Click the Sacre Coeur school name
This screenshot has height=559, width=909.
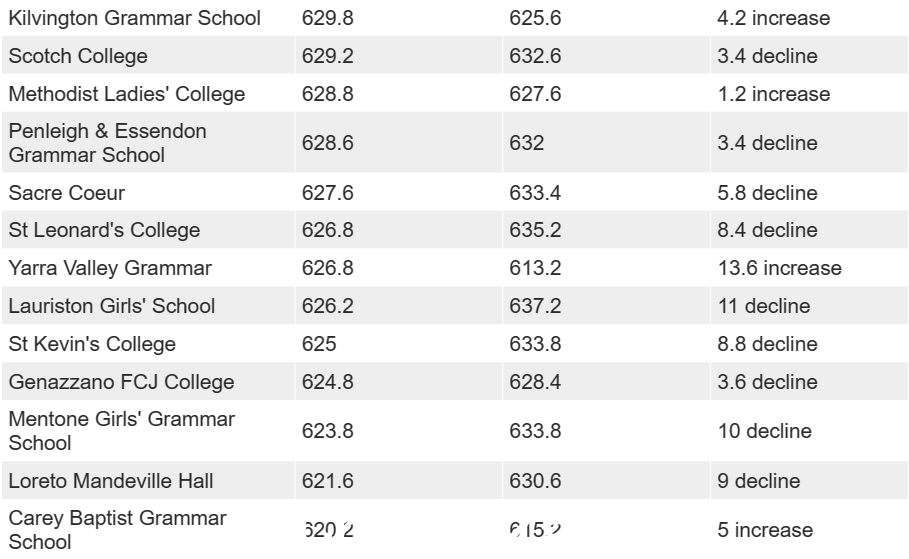pyautogui.click(x=67, y=193)
